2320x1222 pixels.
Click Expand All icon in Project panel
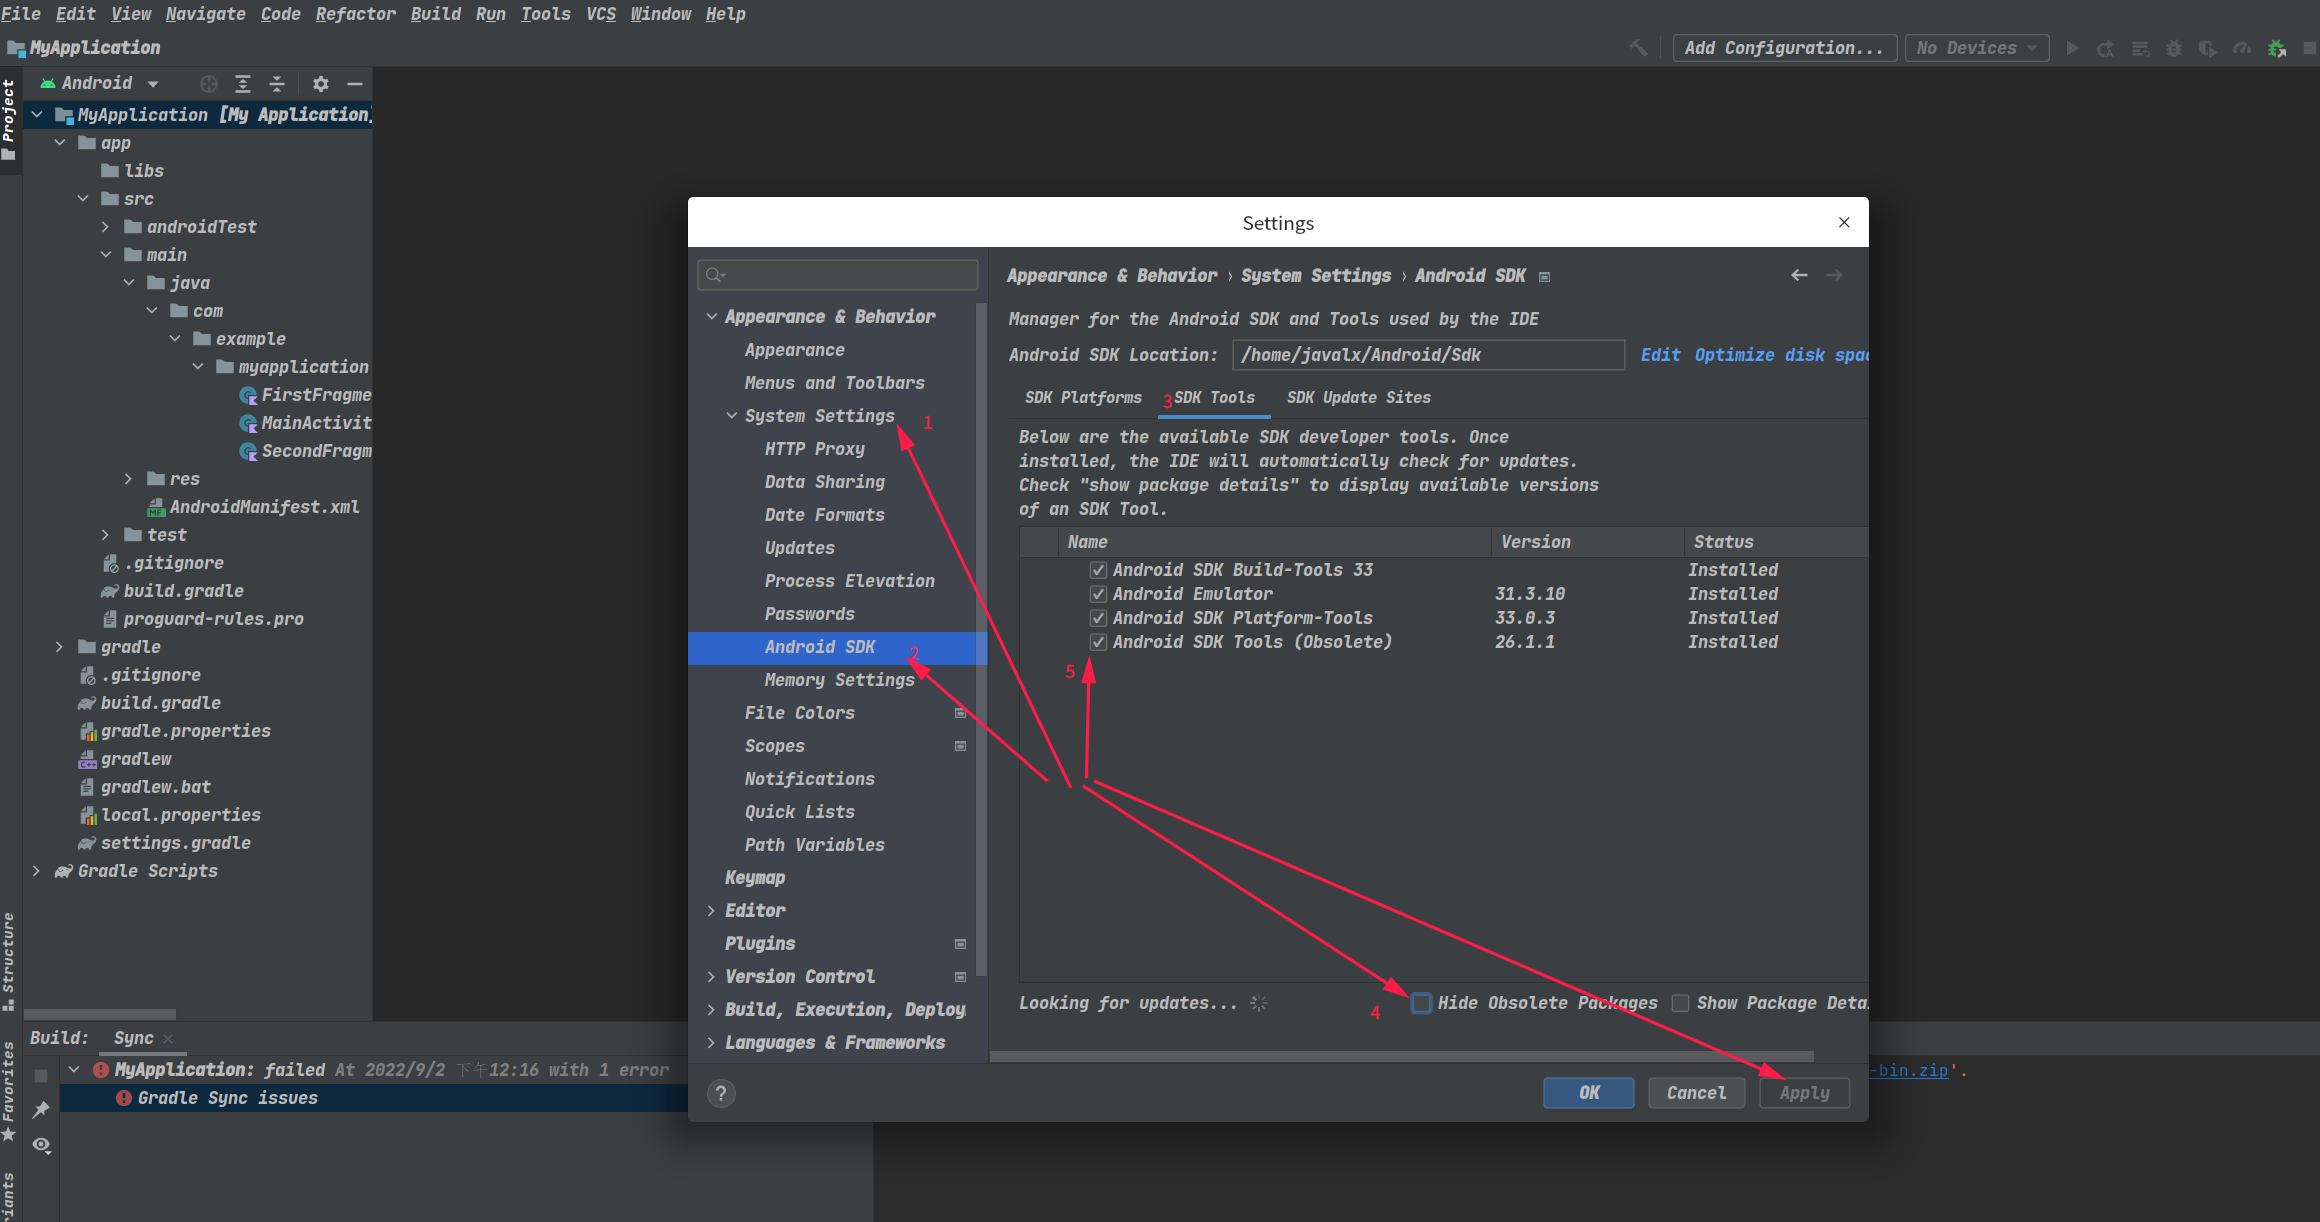pos(243,84)
